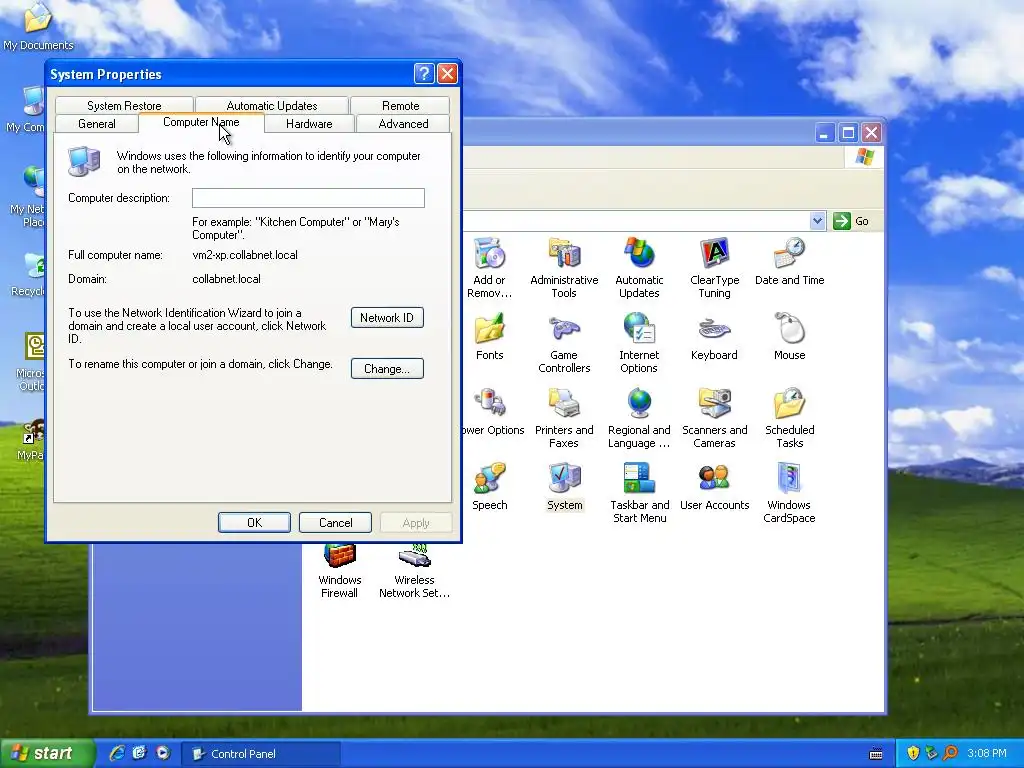This screenshot has height=768, width=1024.
Task: Click the Network ID button
Action: [x=387, y=317]
